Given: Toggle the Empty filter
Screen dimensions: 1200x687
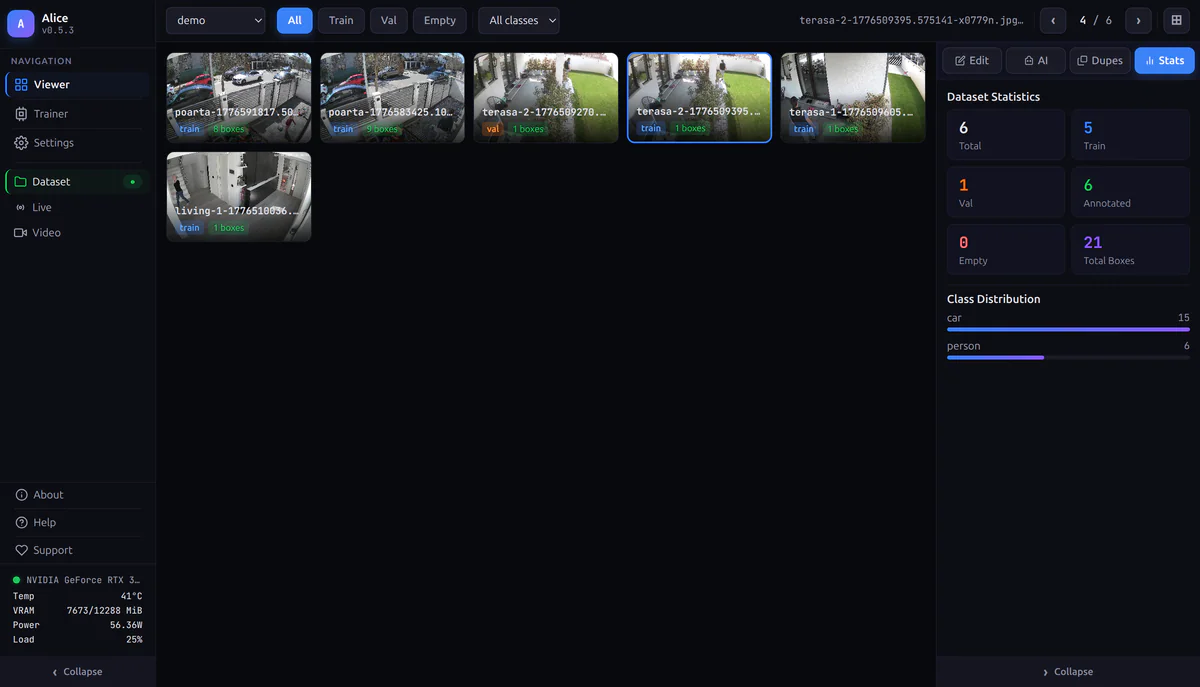Looking at the screenshot, I should tap(439, 20).
